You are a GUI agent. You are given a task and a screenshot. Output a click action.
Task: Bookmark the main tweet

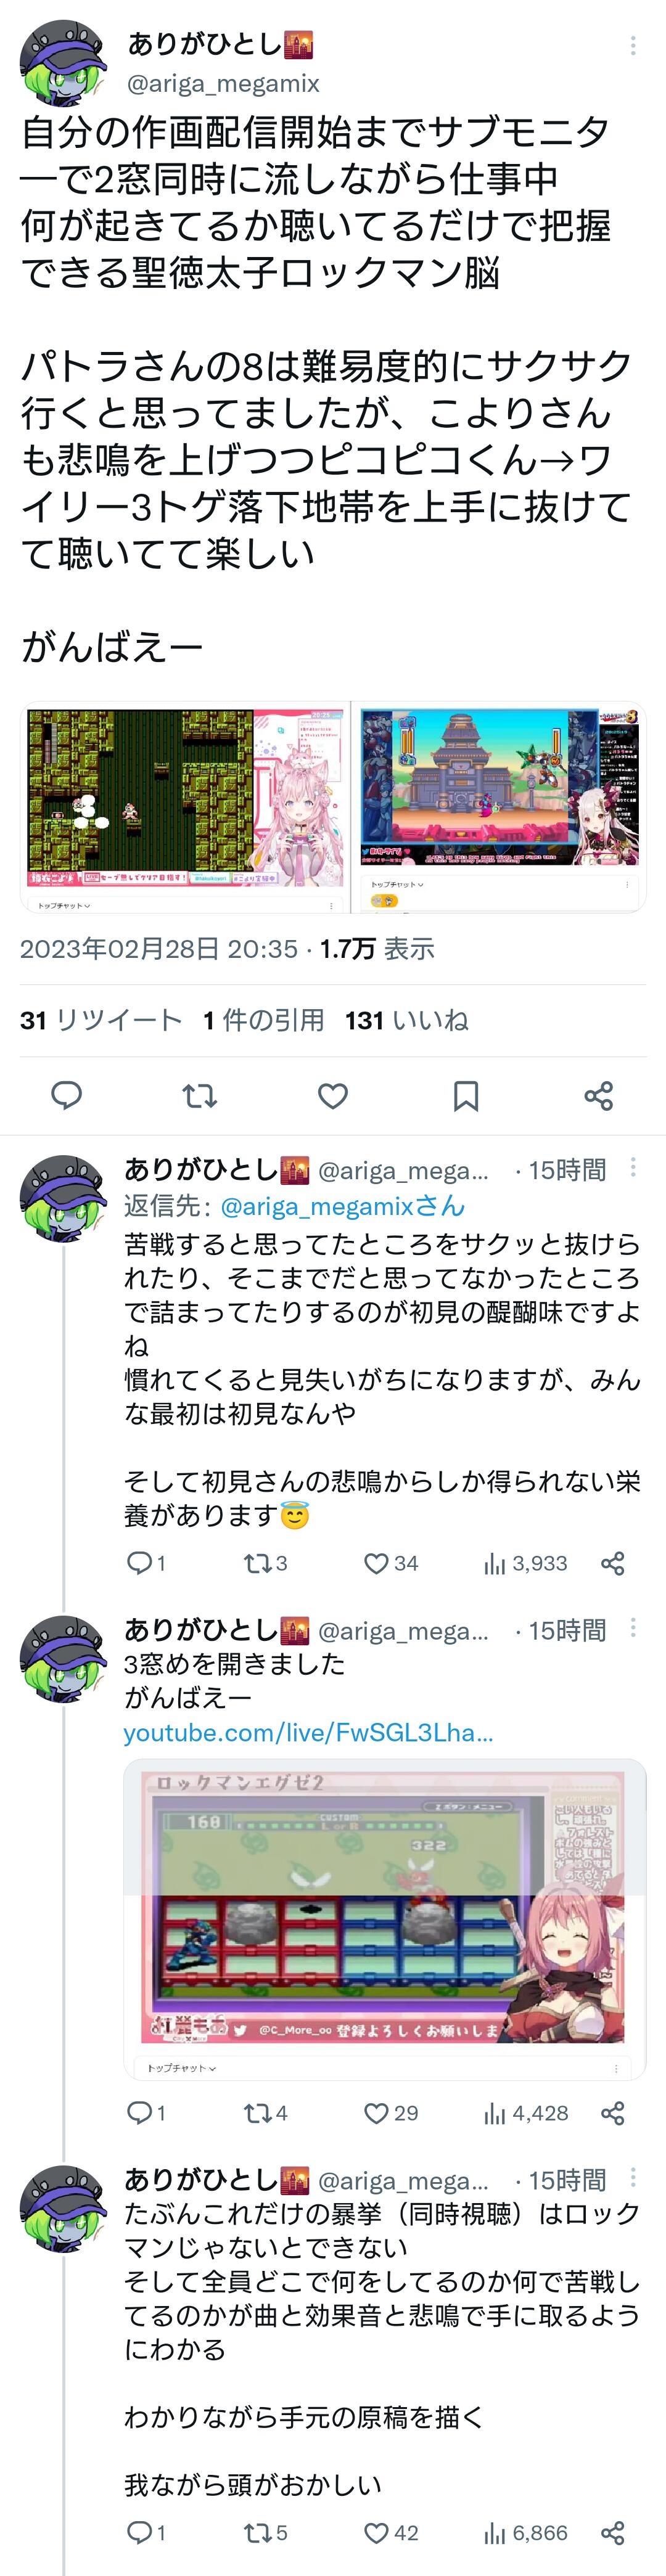(x=465, y=1095)
